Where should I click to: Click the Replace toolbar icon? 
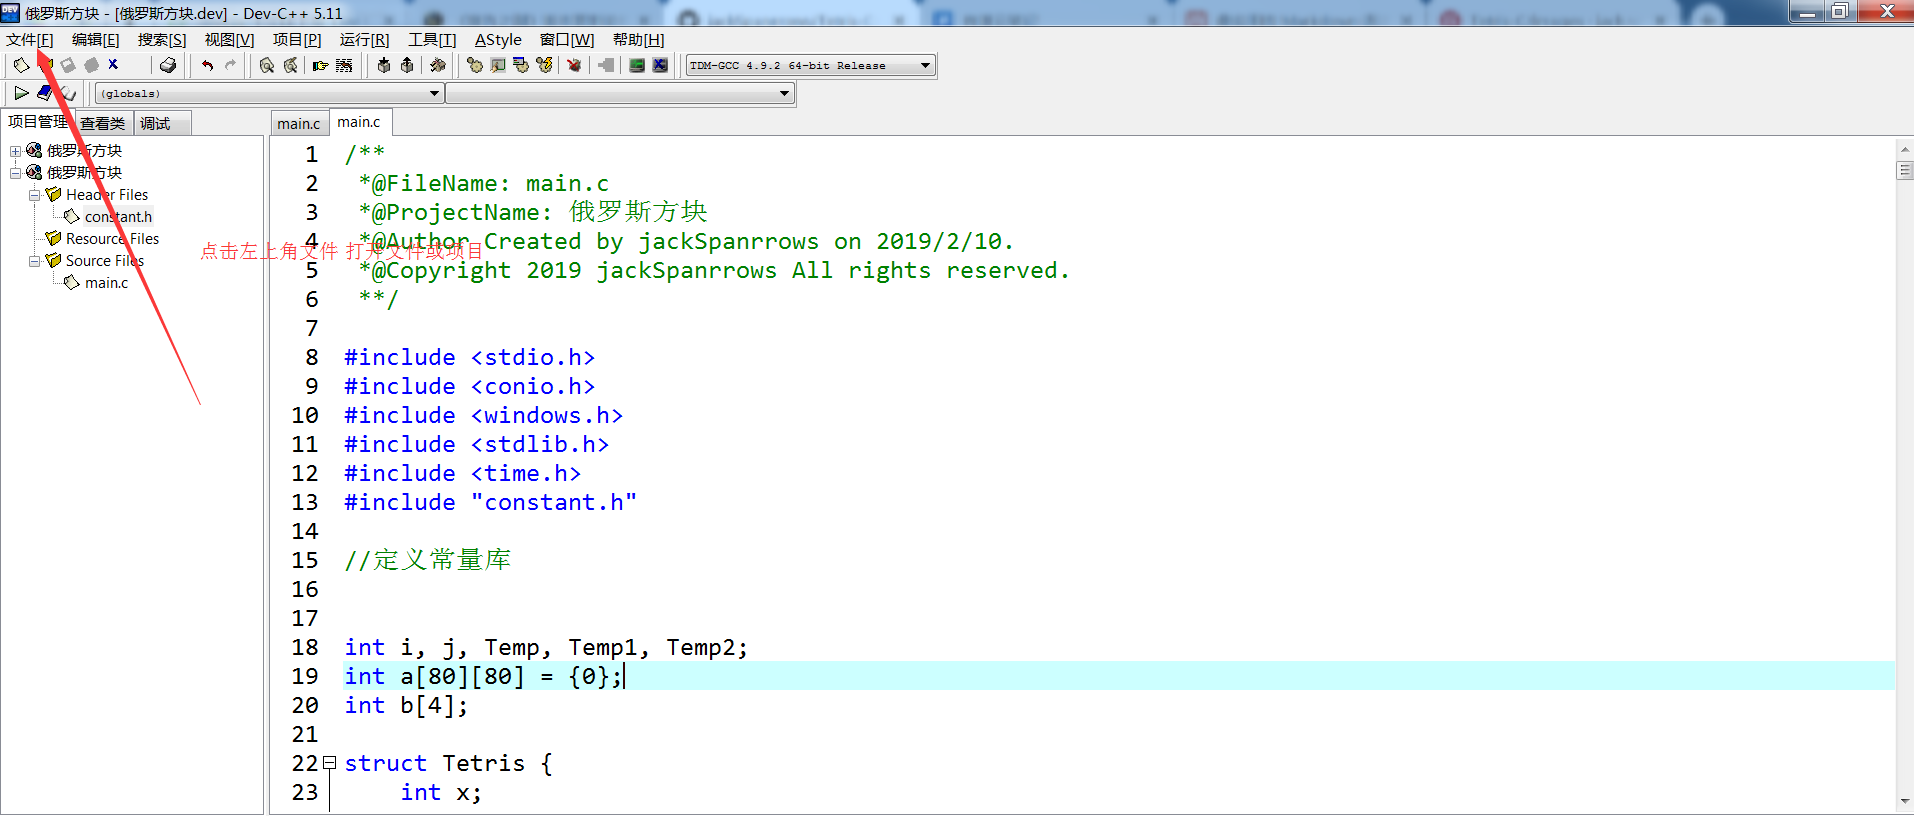coord(291,65)
